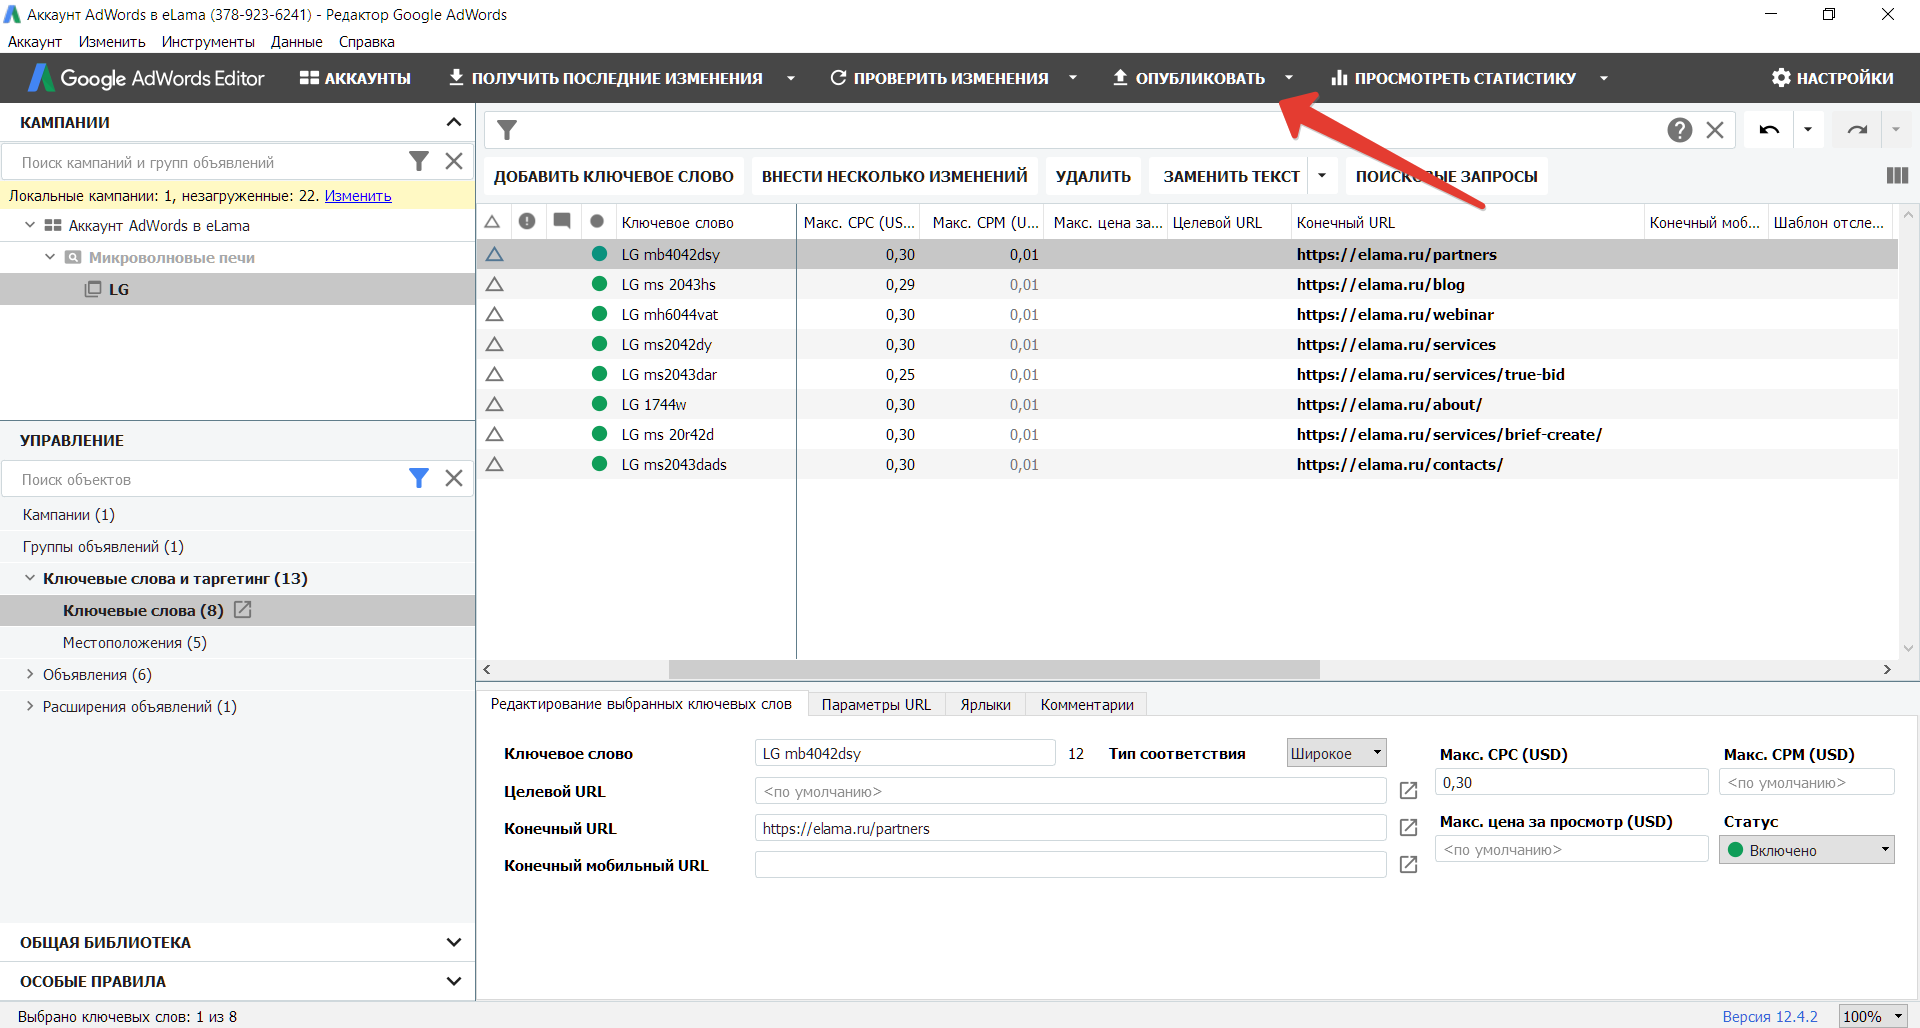Image resolution: width=1920 pixels, height=1028 pixels.
Task: Collapse Ключевые слова и таргетинг section
Action: (x=30, y=578)
